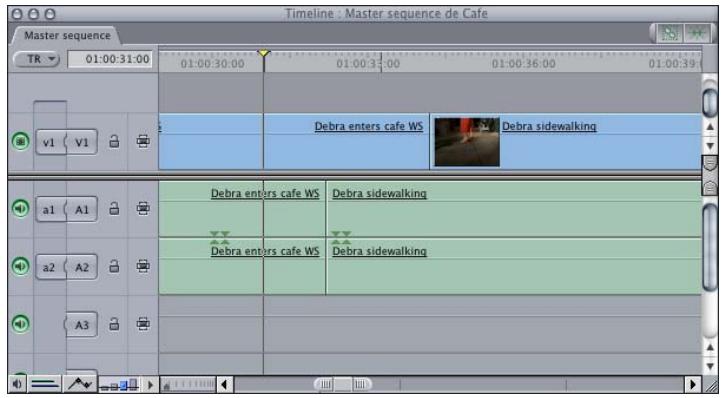The height and width of the screenshot is (398, 723).
Task: Mute the A3 track audible control
Action: pos(20,324)
